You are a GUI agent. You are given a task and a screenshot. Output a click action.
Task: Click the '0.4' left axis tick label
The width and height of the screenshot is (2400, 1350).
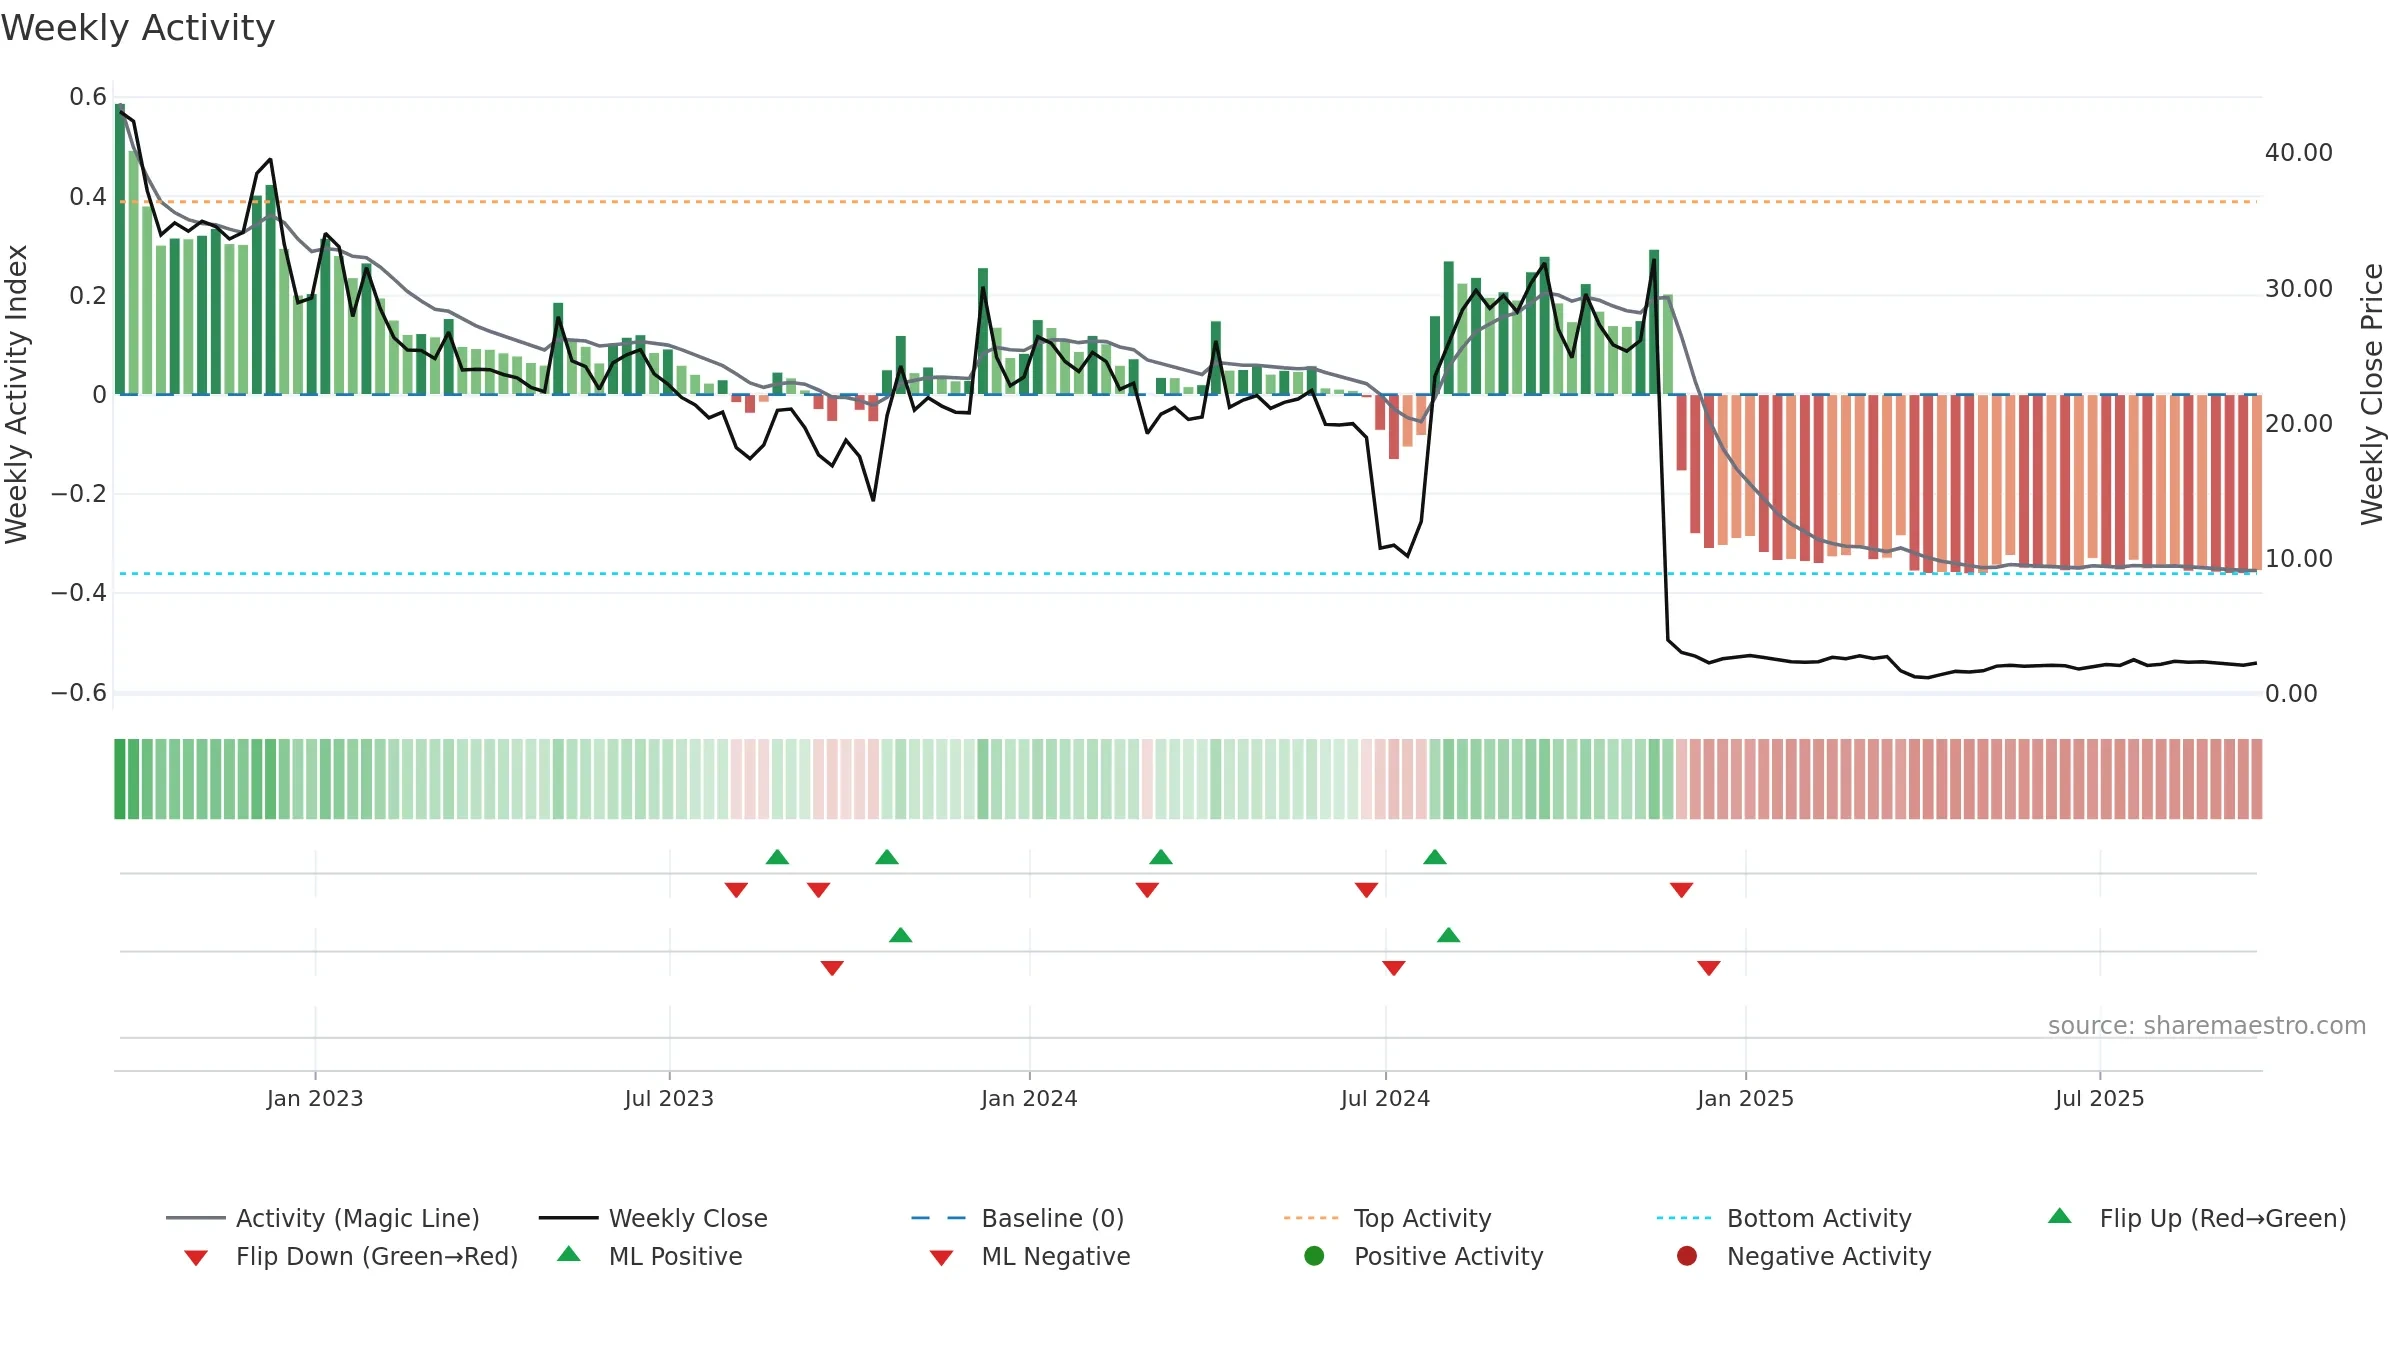tap(88, 196)
